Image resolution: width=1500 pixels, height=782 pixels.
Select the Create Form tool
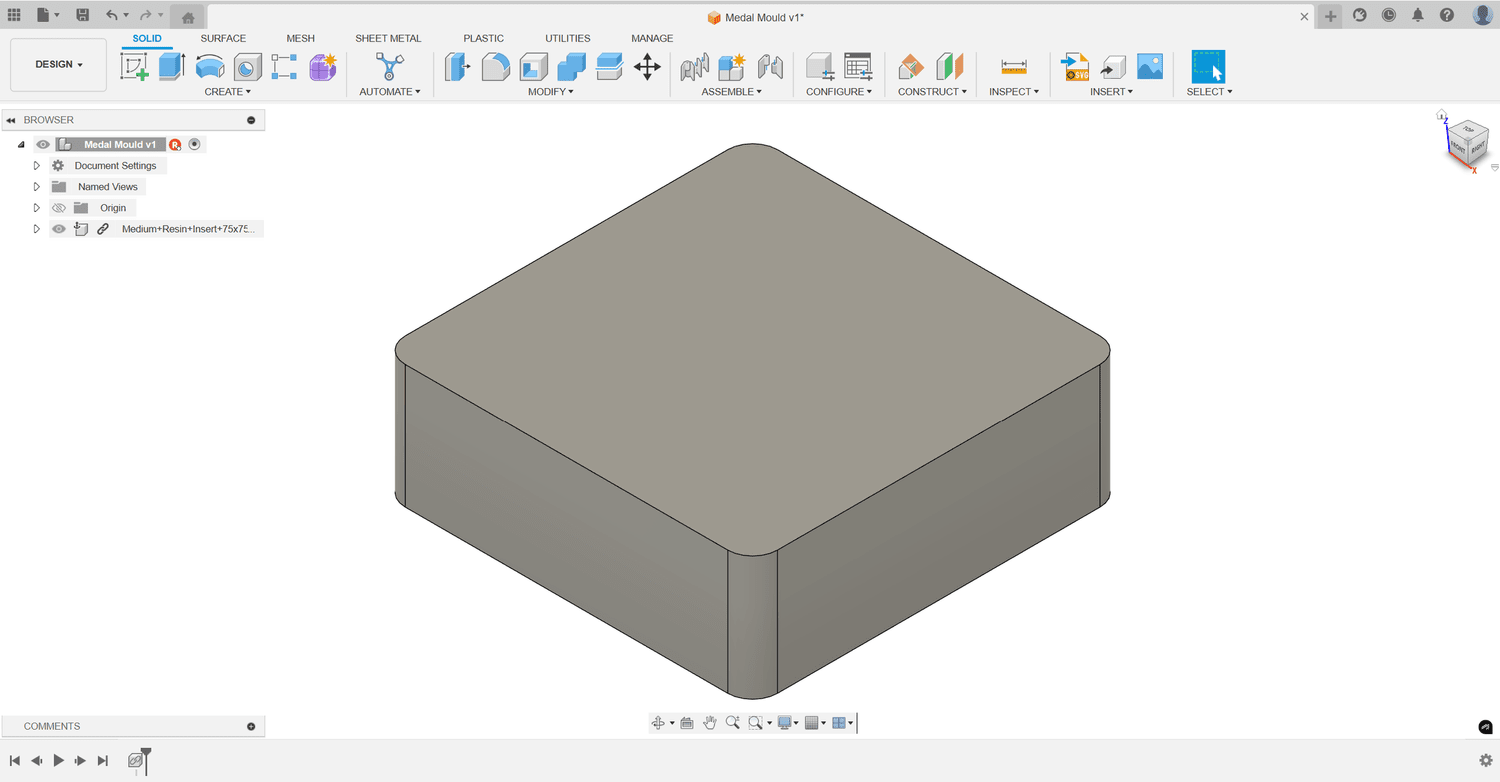(322, 67)
